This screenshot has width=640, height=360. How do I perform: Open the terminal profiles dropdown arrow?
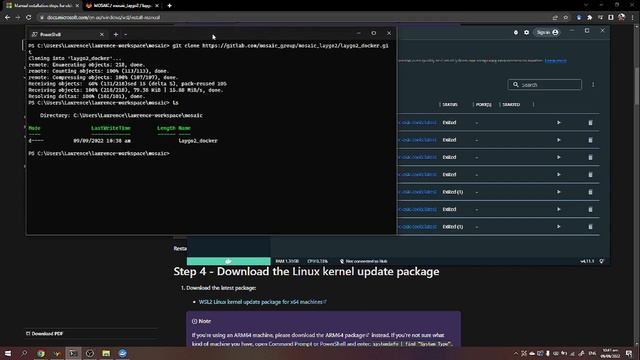[126, 34]
